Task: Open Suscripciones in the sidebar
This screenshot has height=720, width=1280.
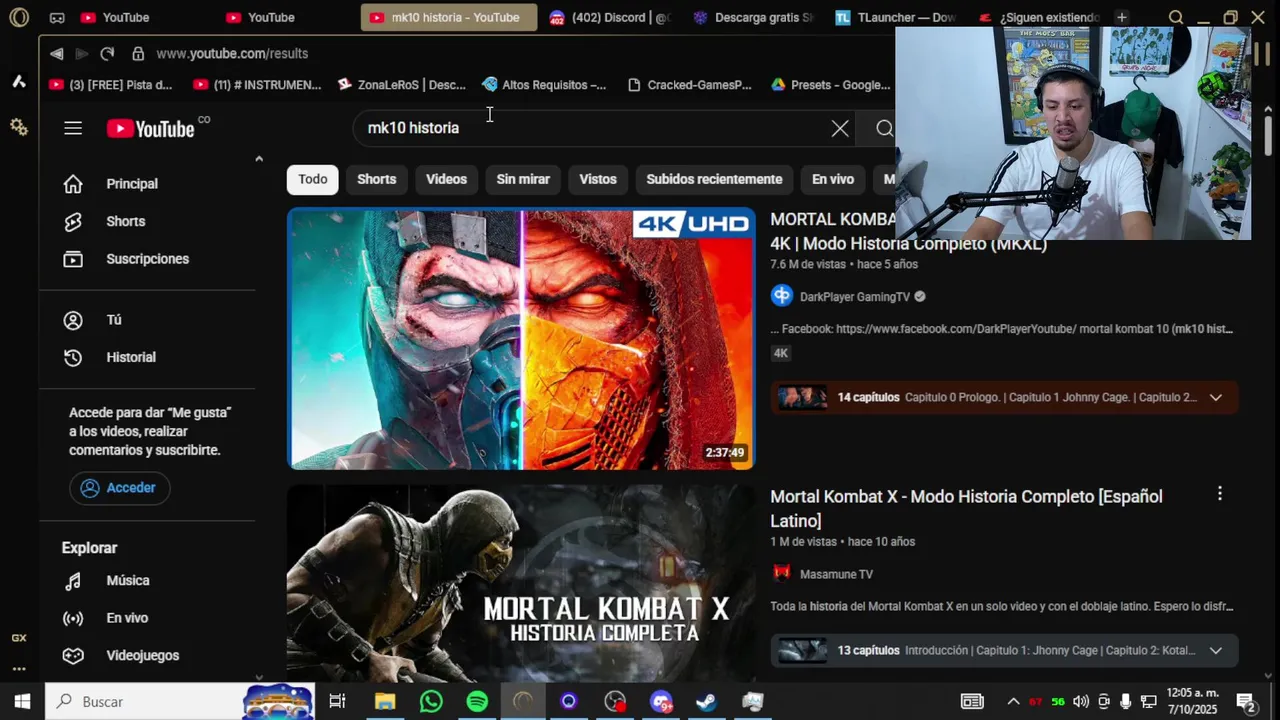Action: [x=147, y=259]
